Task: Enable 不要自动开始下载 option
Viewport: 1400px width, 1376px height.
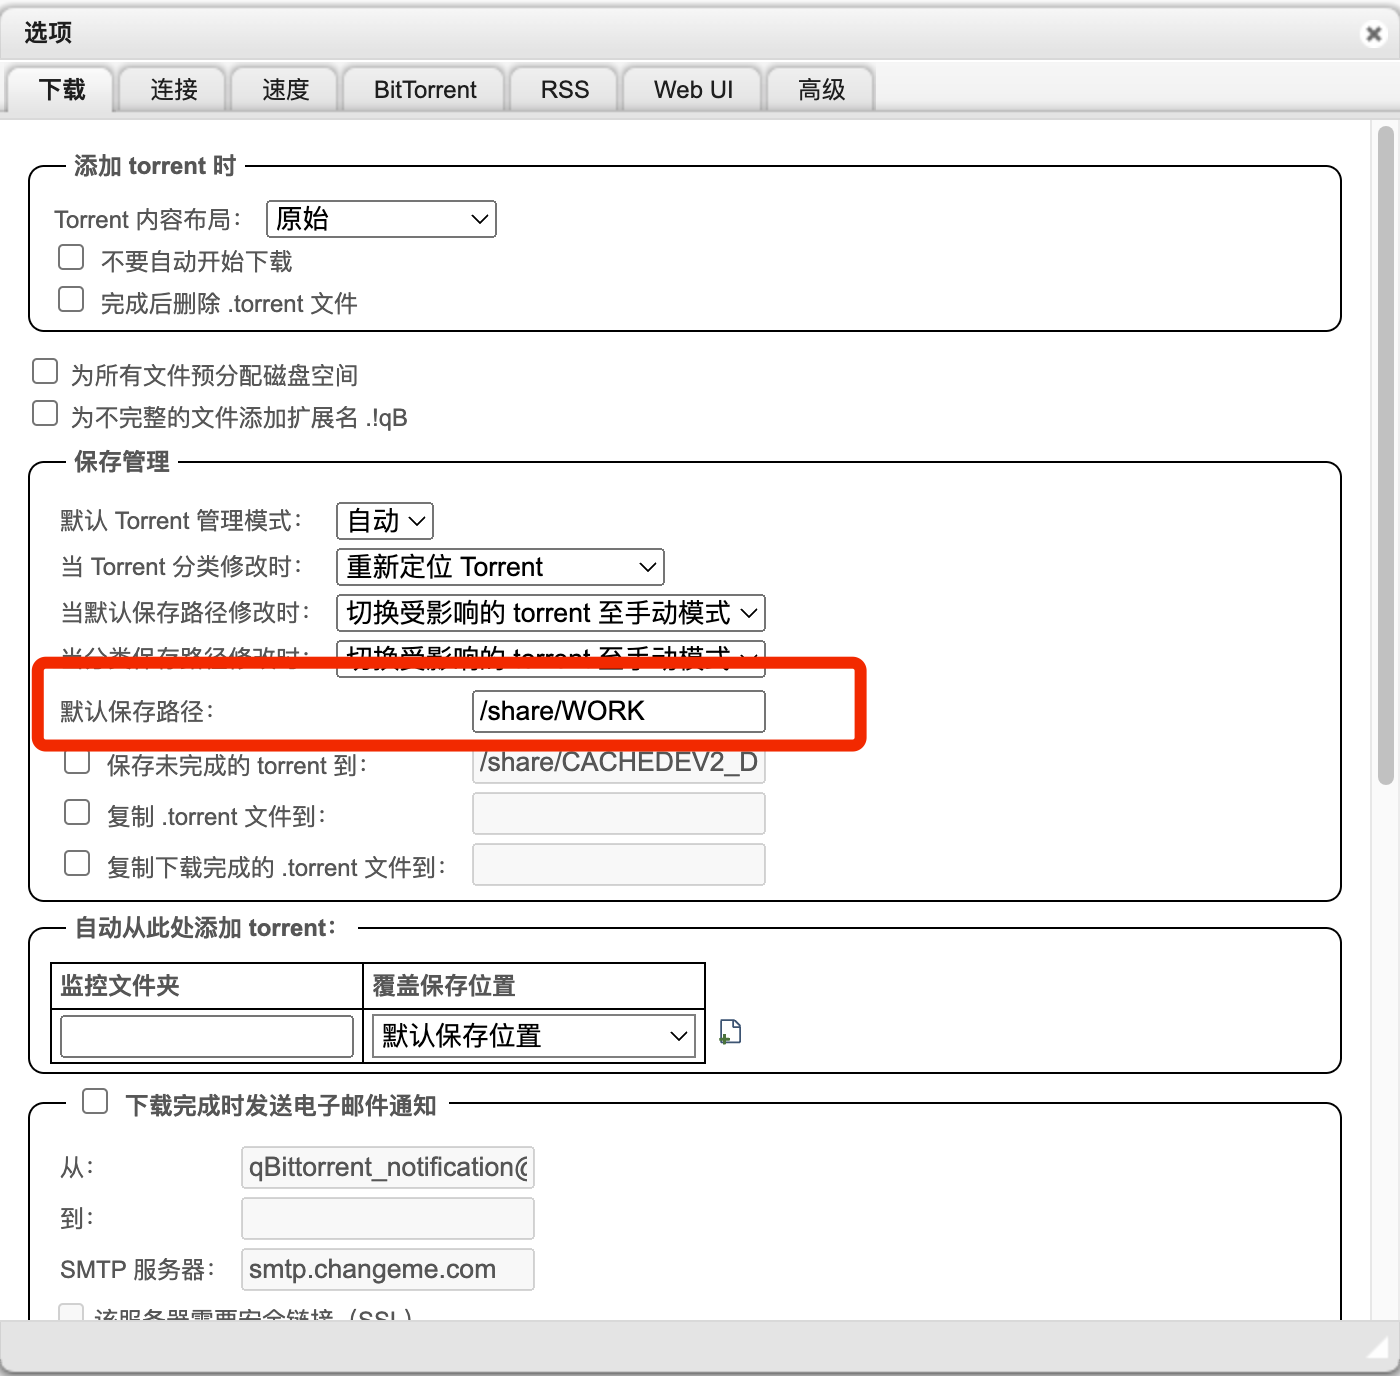Action: click(70, 257)
